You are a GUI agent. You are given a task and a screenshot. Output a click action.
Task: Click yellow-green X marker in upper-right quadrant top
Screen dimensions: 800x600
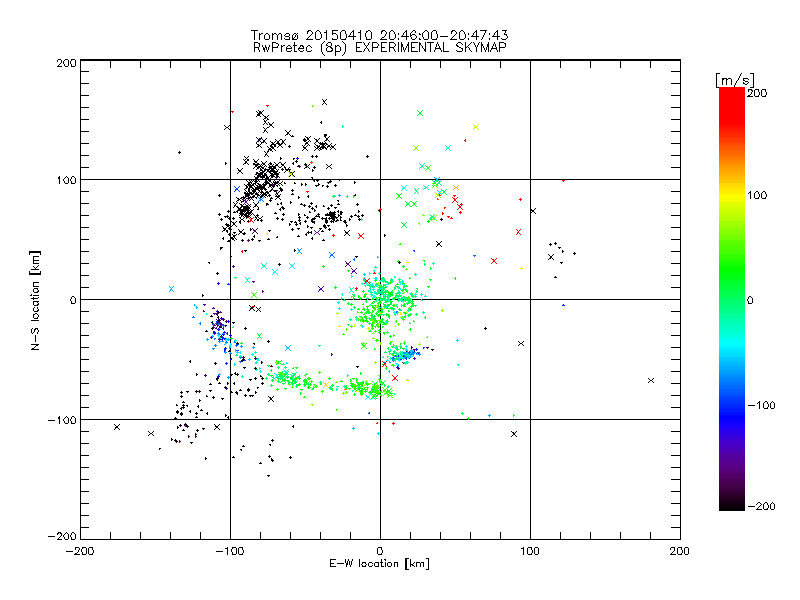tap(476, 127)
